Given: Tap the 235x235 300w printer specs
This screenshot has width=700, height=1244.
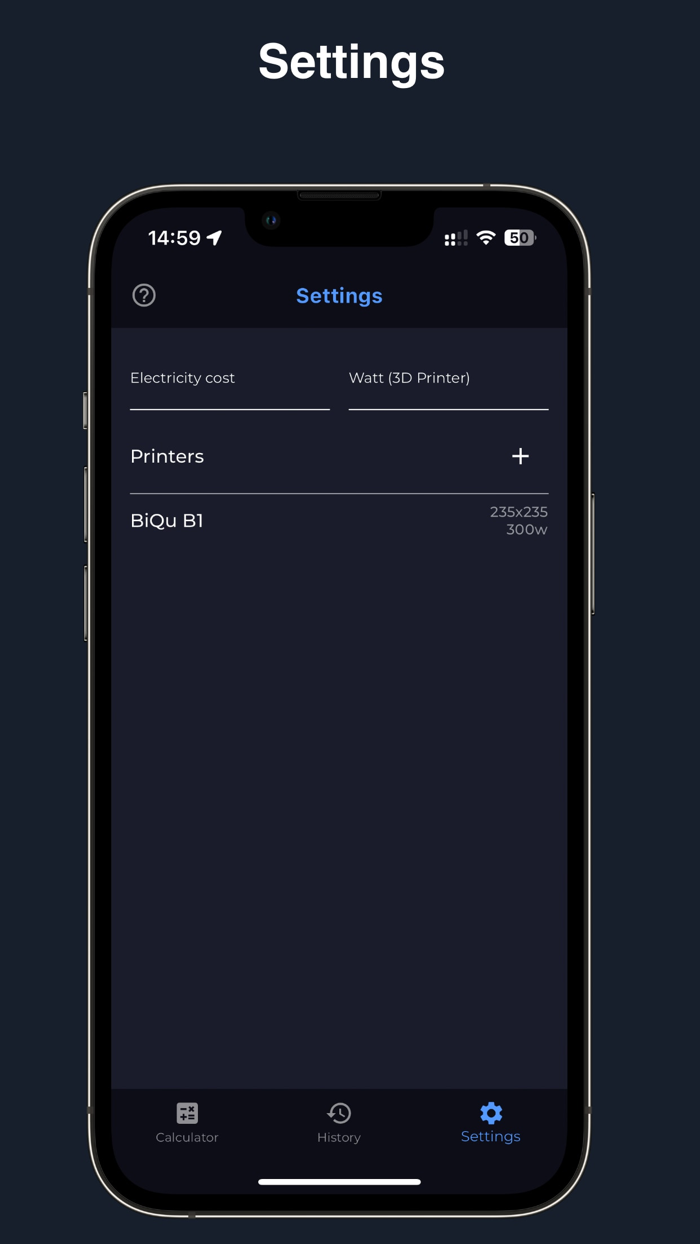Looking at the screenshot, I should 519,521.
